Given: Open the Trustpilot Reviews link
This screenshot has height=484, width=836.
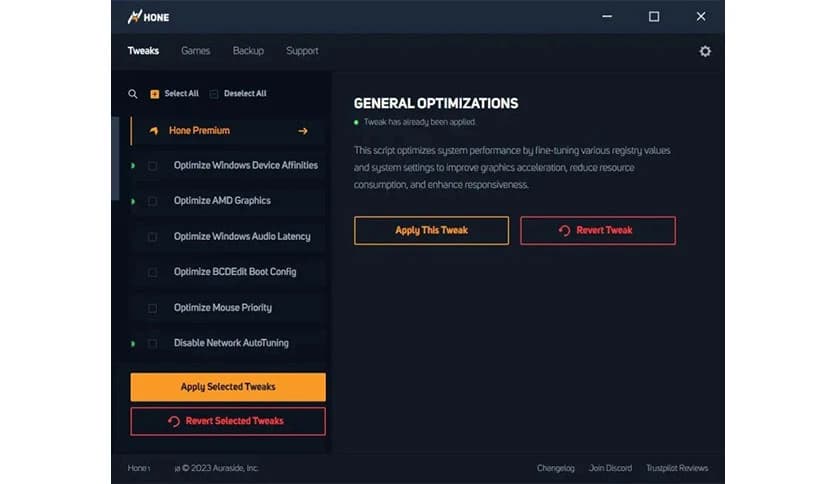Looking at the screenshot, I should 677,468.
